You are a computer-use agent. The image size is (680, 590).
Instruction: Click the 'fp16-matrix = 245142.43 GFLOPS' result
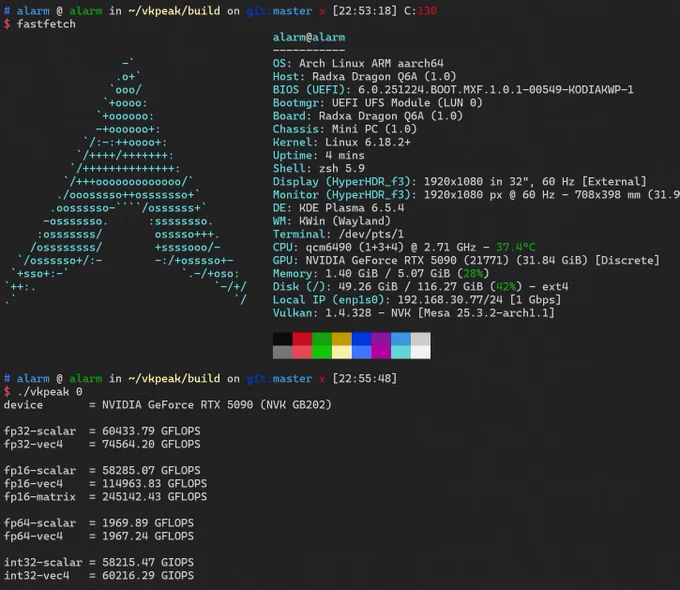(x=105, y=497)
